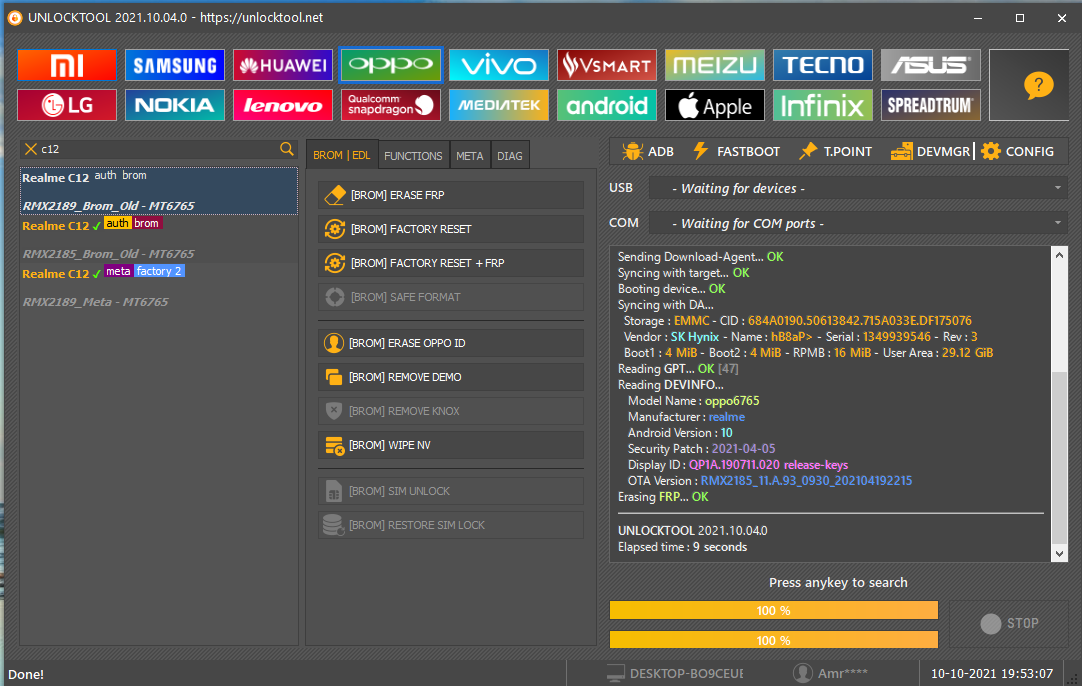Choose the Samsung brand tile

175,66
